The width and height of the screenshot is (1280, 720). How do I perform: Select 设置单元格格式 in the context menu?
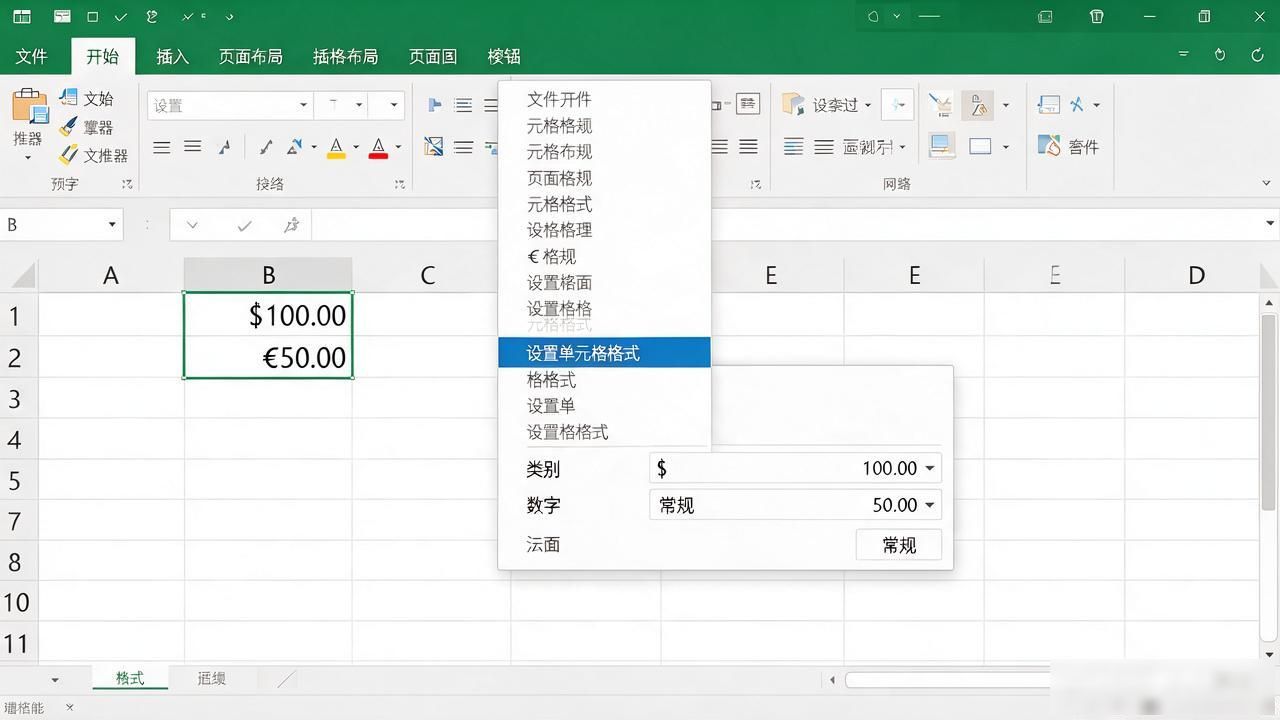point(604,353)
